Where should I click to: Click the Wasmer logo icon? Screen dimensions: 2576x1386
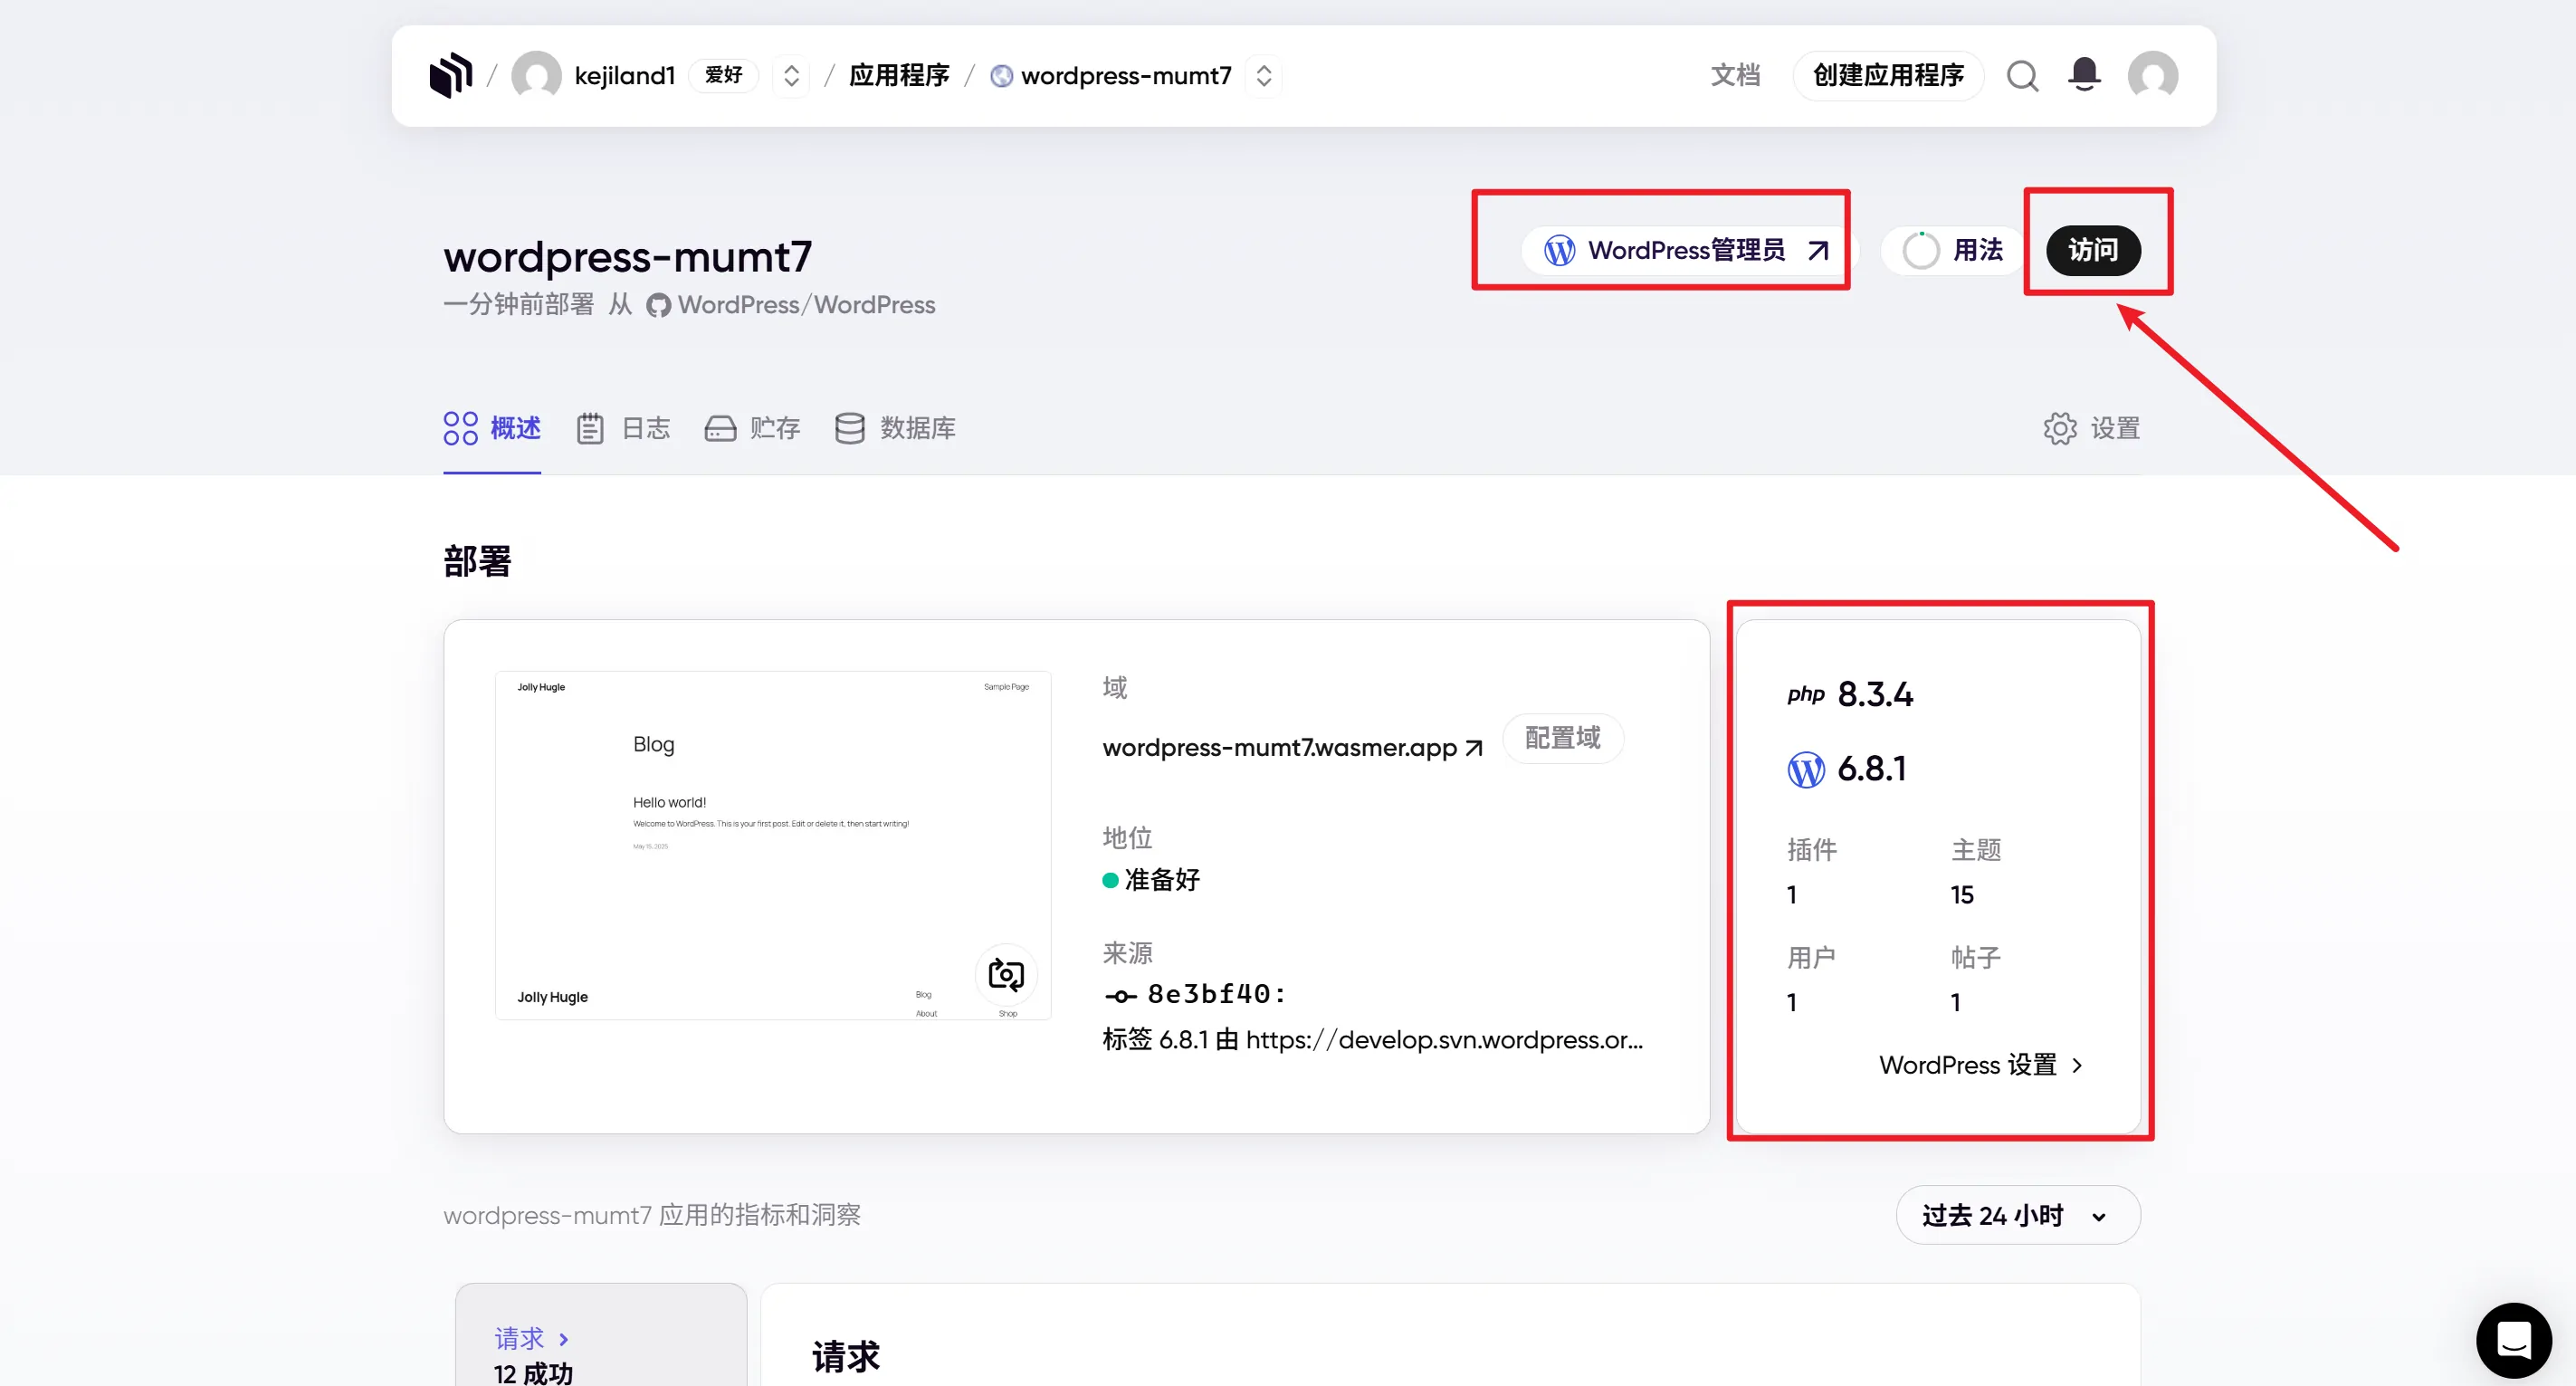450,75
